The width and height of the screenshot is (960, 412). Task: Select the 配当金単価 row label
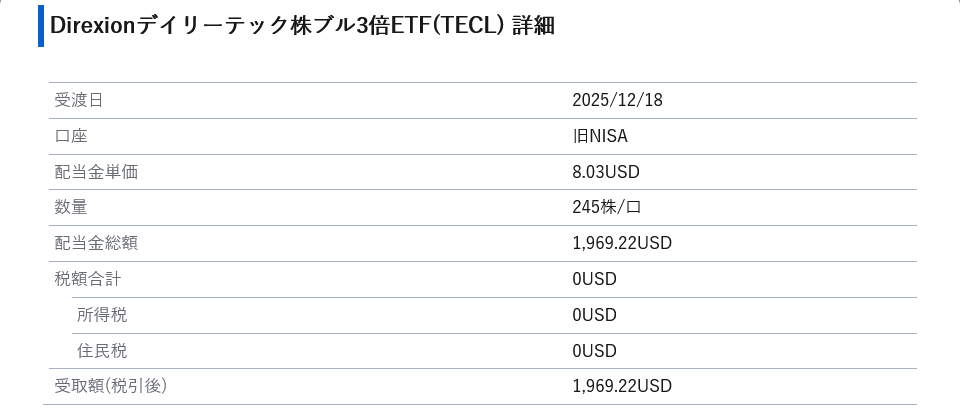[96, 172]
